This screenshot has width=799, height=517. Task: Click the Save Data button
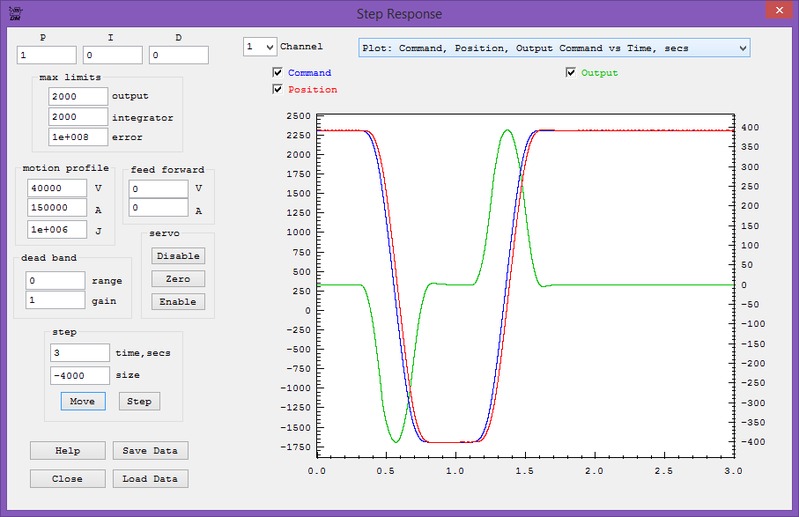(149, 451)
